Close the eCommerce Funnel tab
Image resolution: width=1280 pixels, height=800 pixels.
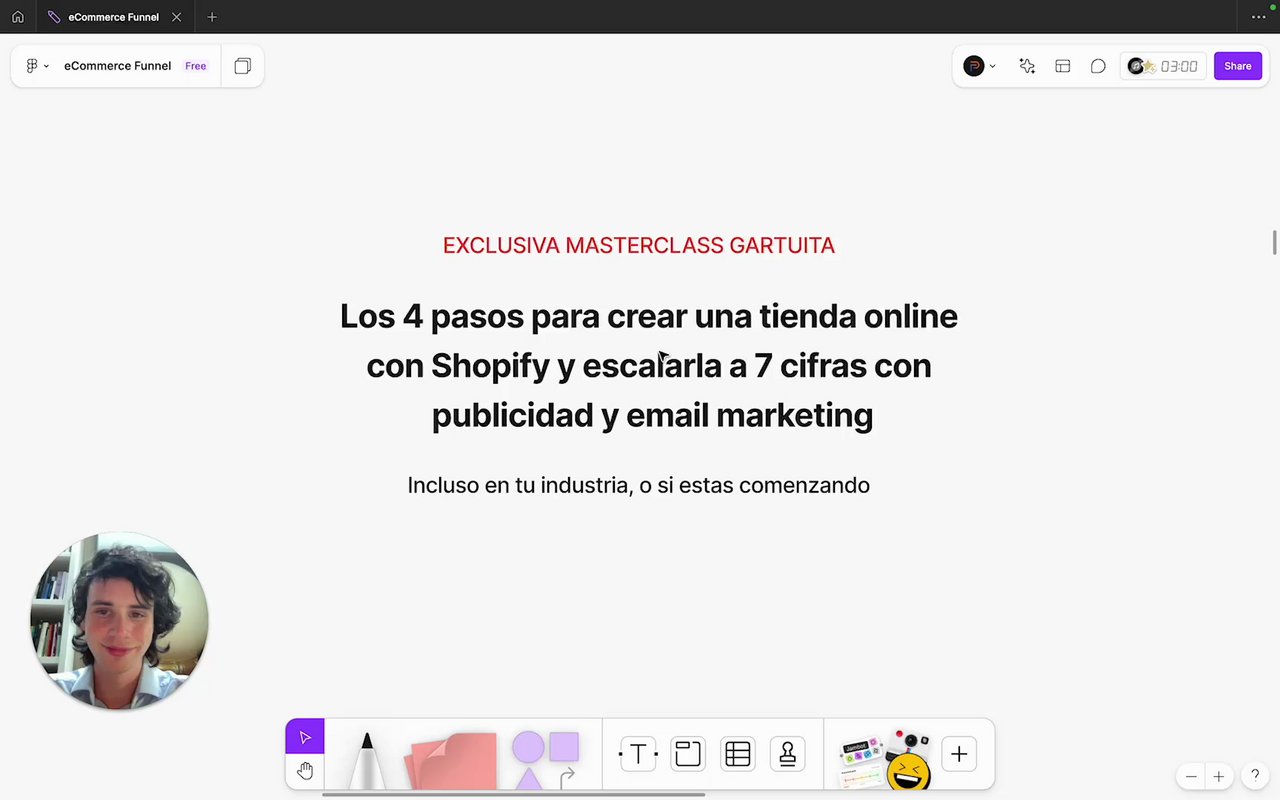click(177, 17)
